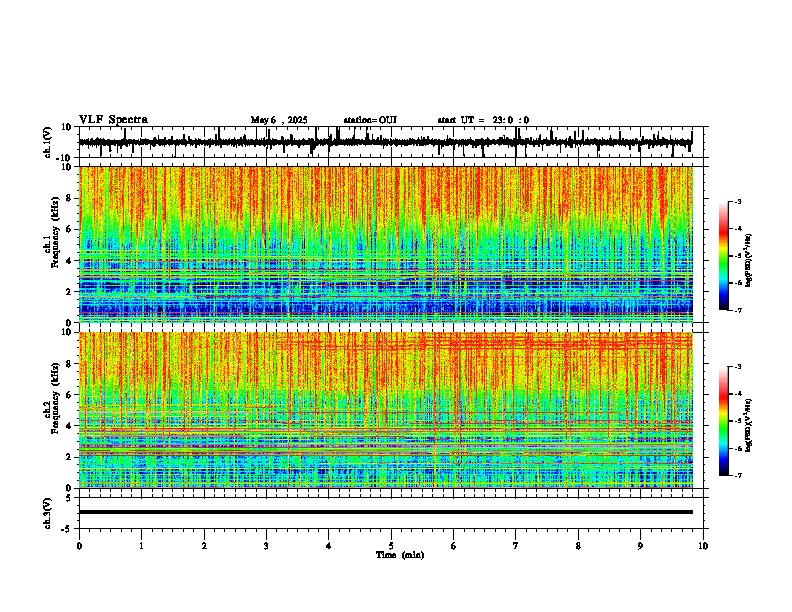Image resolution: width=792 pixels, height=612 pixels.
Task: Click the "station=OUI" header label
Action: [370, 120]
